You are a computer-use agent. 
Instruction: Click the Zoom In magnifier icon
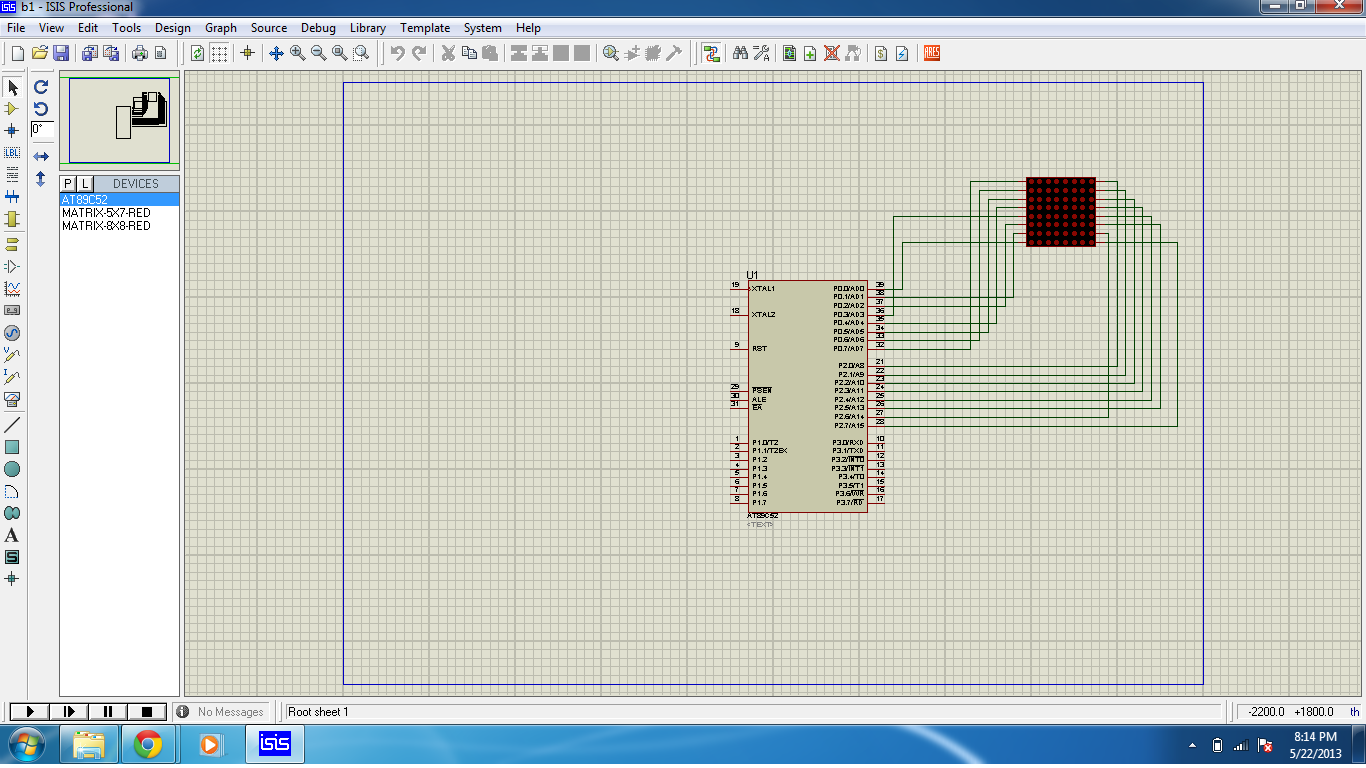tap(297, 53)
